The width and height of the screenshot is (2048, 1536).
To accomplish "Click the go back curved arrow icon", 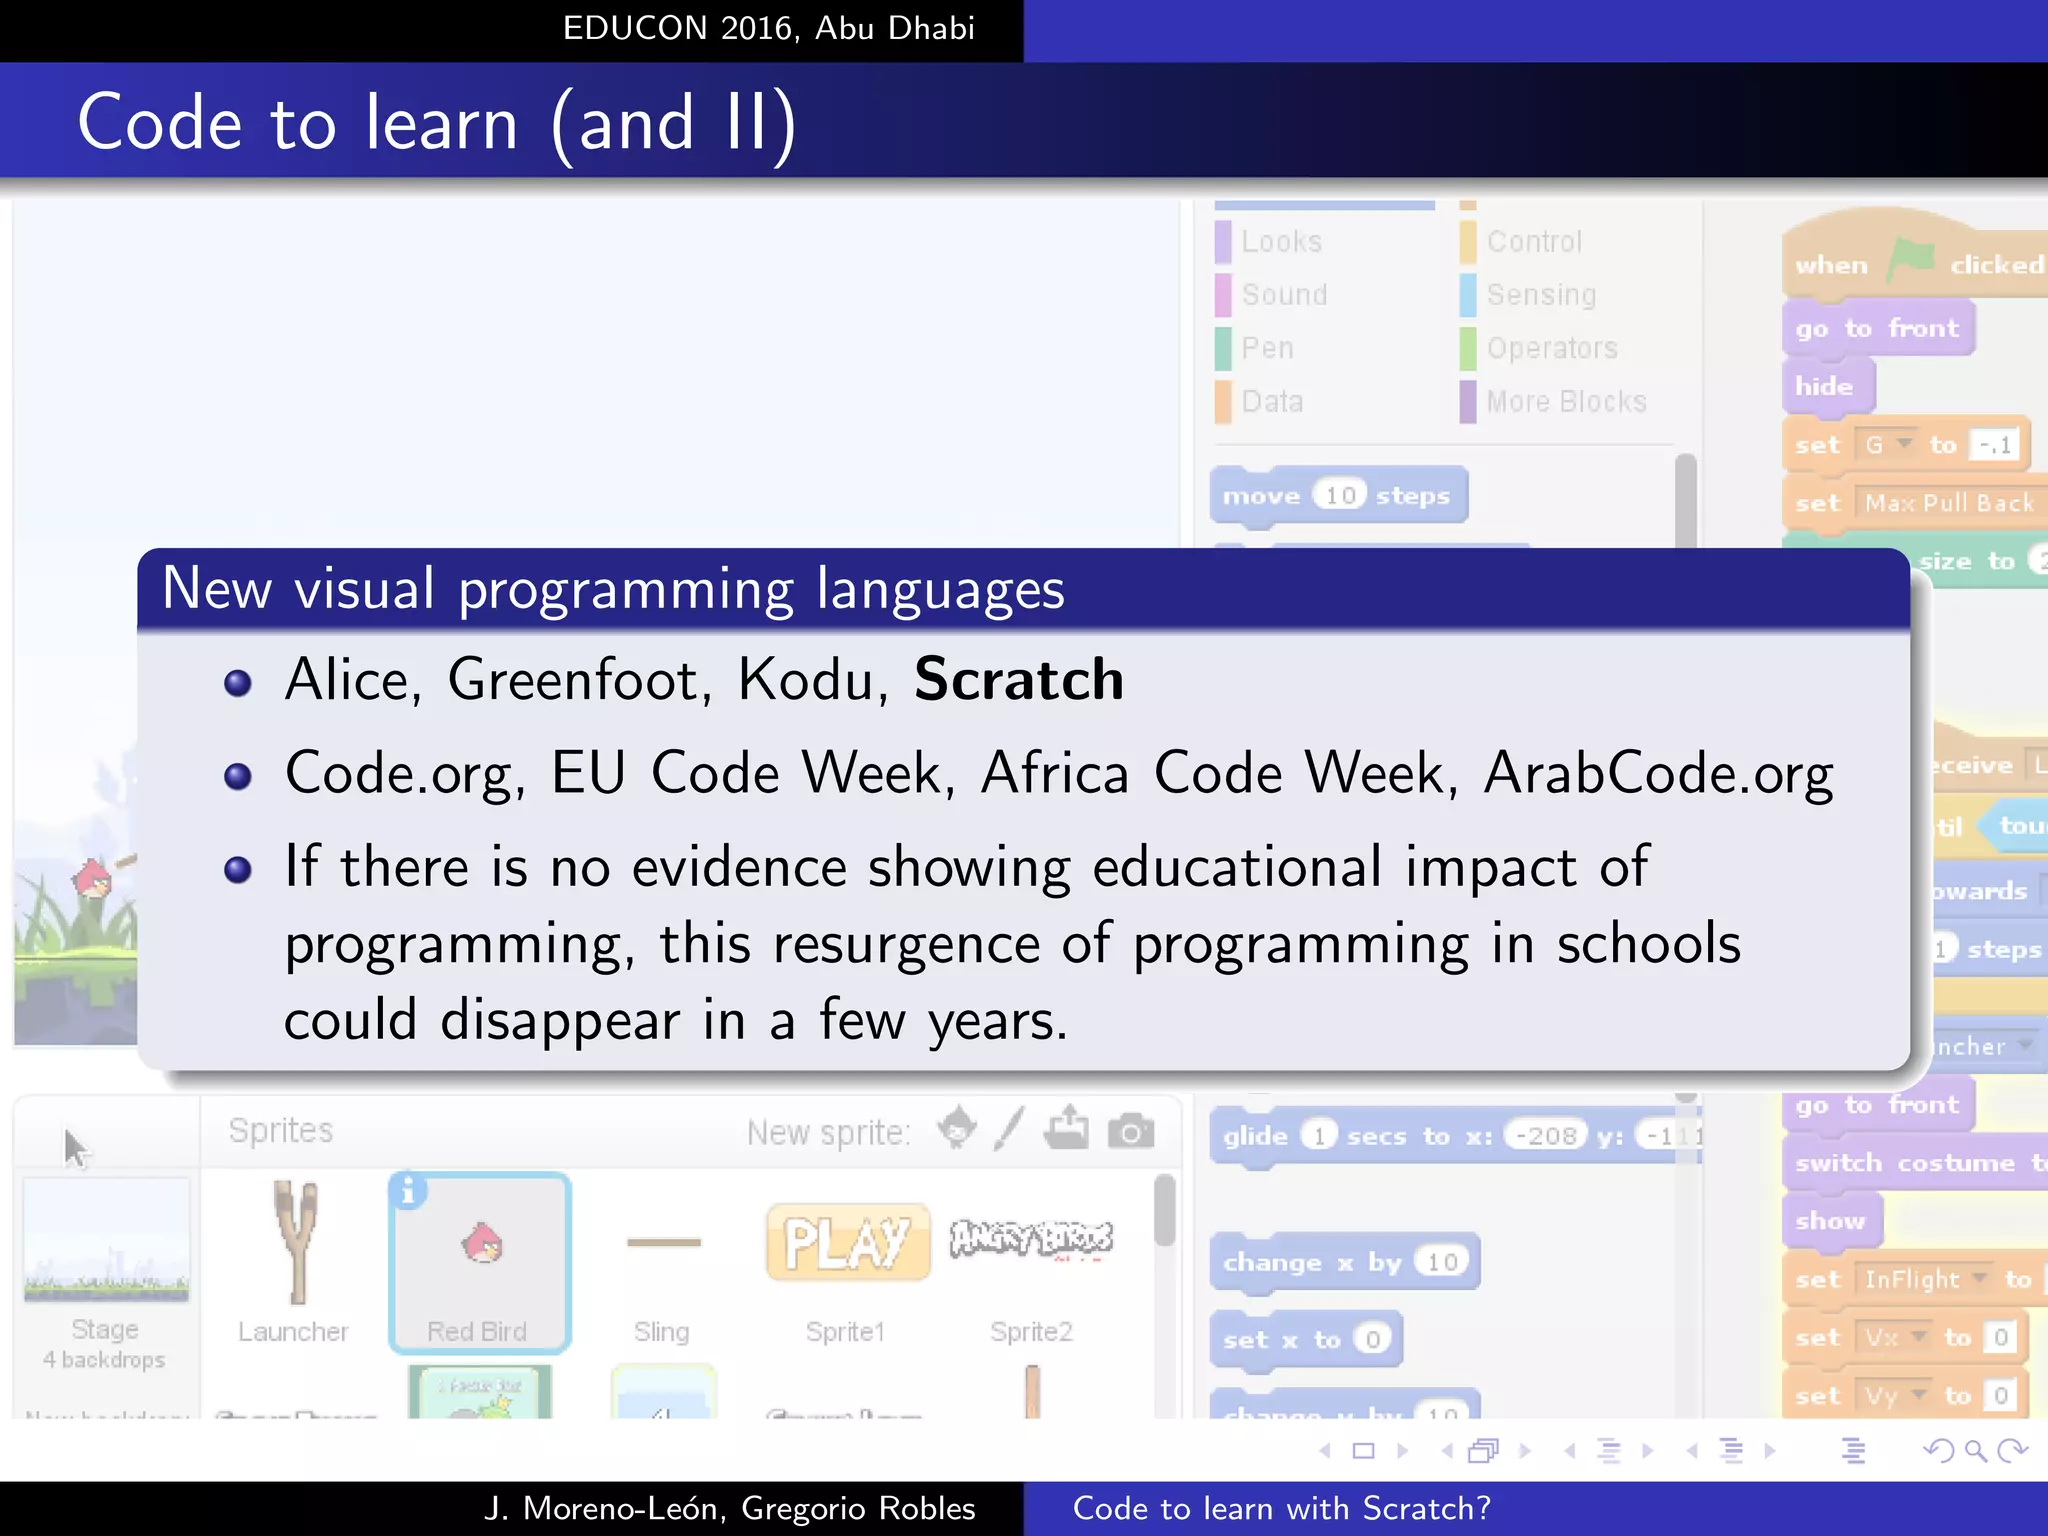I will click(x=1938, y=1450).
